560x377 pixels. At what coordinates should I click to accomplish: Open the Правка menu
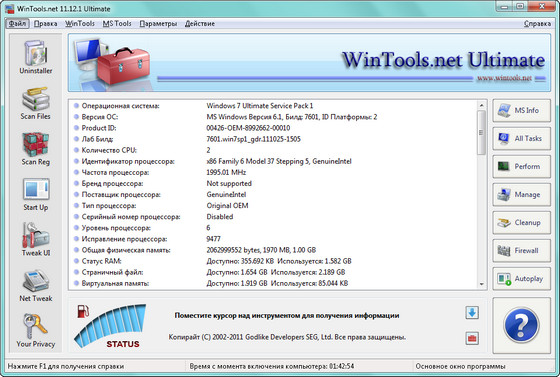click(45, 24)
